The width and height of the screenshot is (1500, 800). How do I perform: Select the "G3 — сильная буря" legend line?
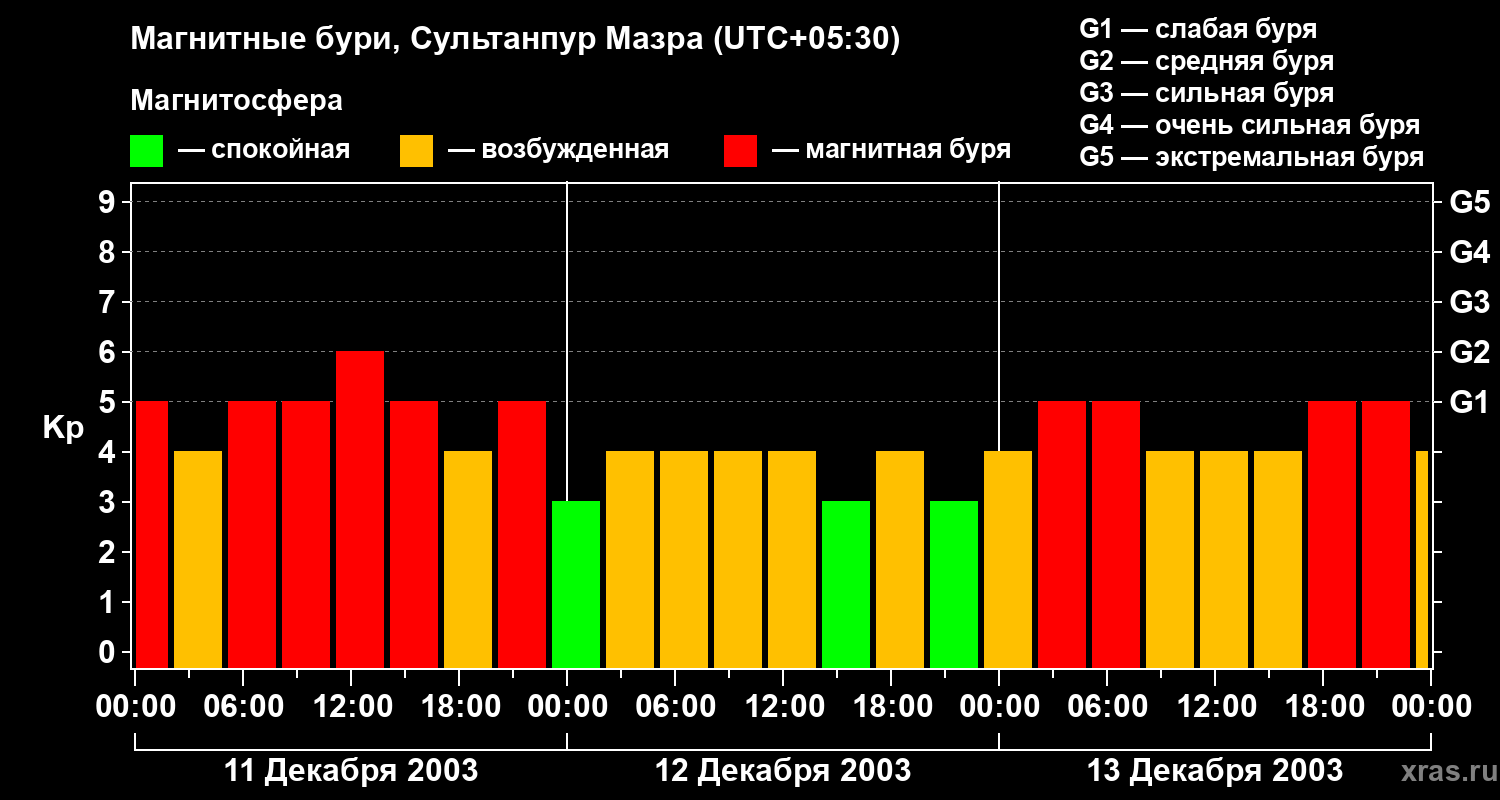tap(1207, 92)
